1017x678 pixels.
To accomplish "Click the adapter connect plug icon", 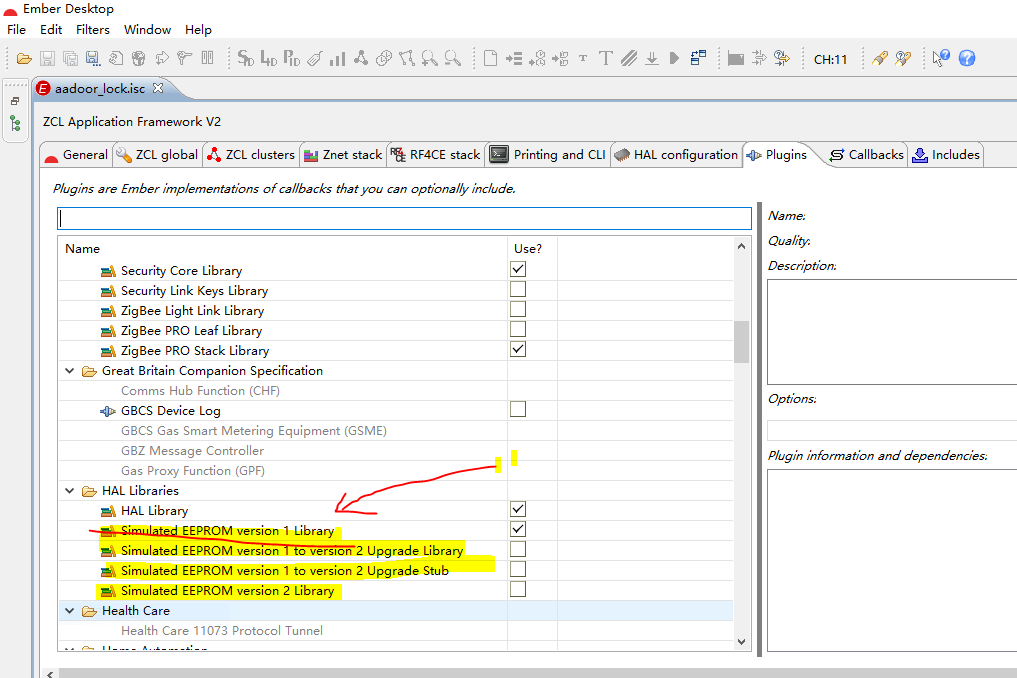I will pos(879,58).
